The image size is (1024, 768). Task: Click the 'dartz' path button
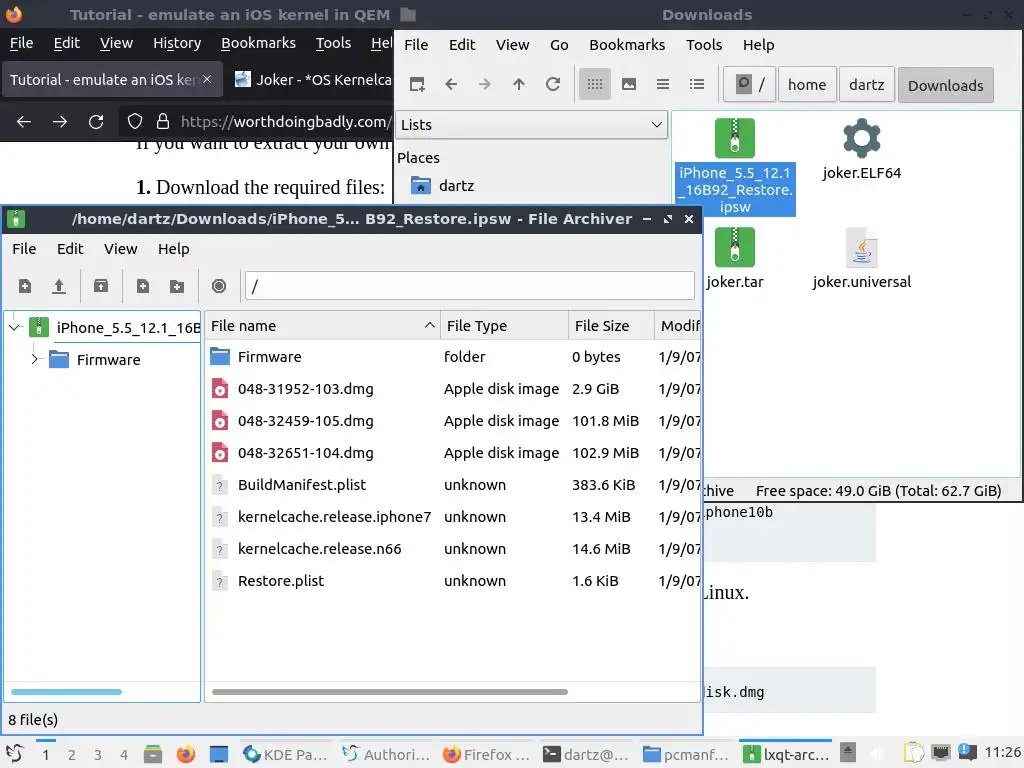867,84
